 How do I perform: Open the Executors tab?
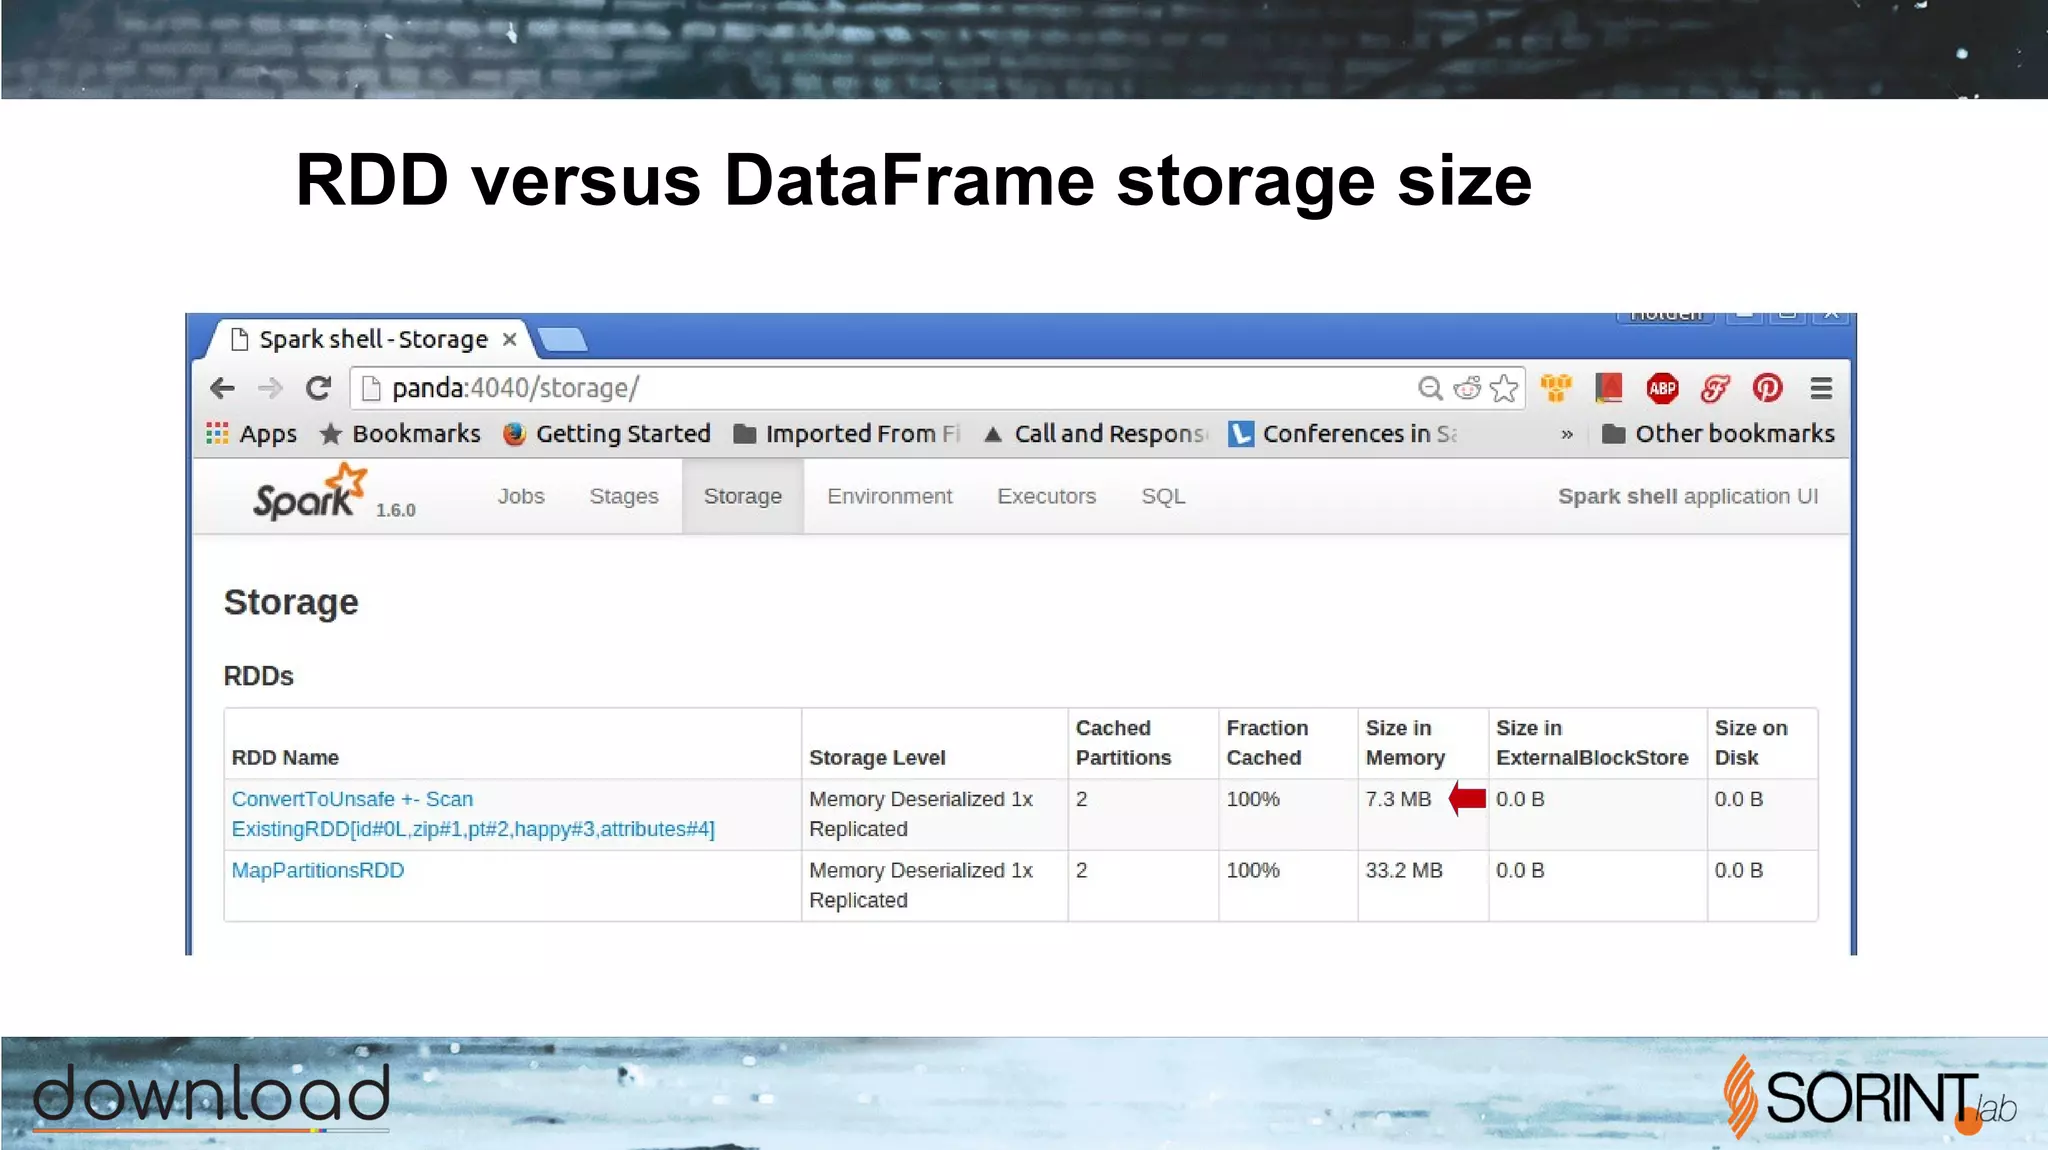[x=1046, y=496]
